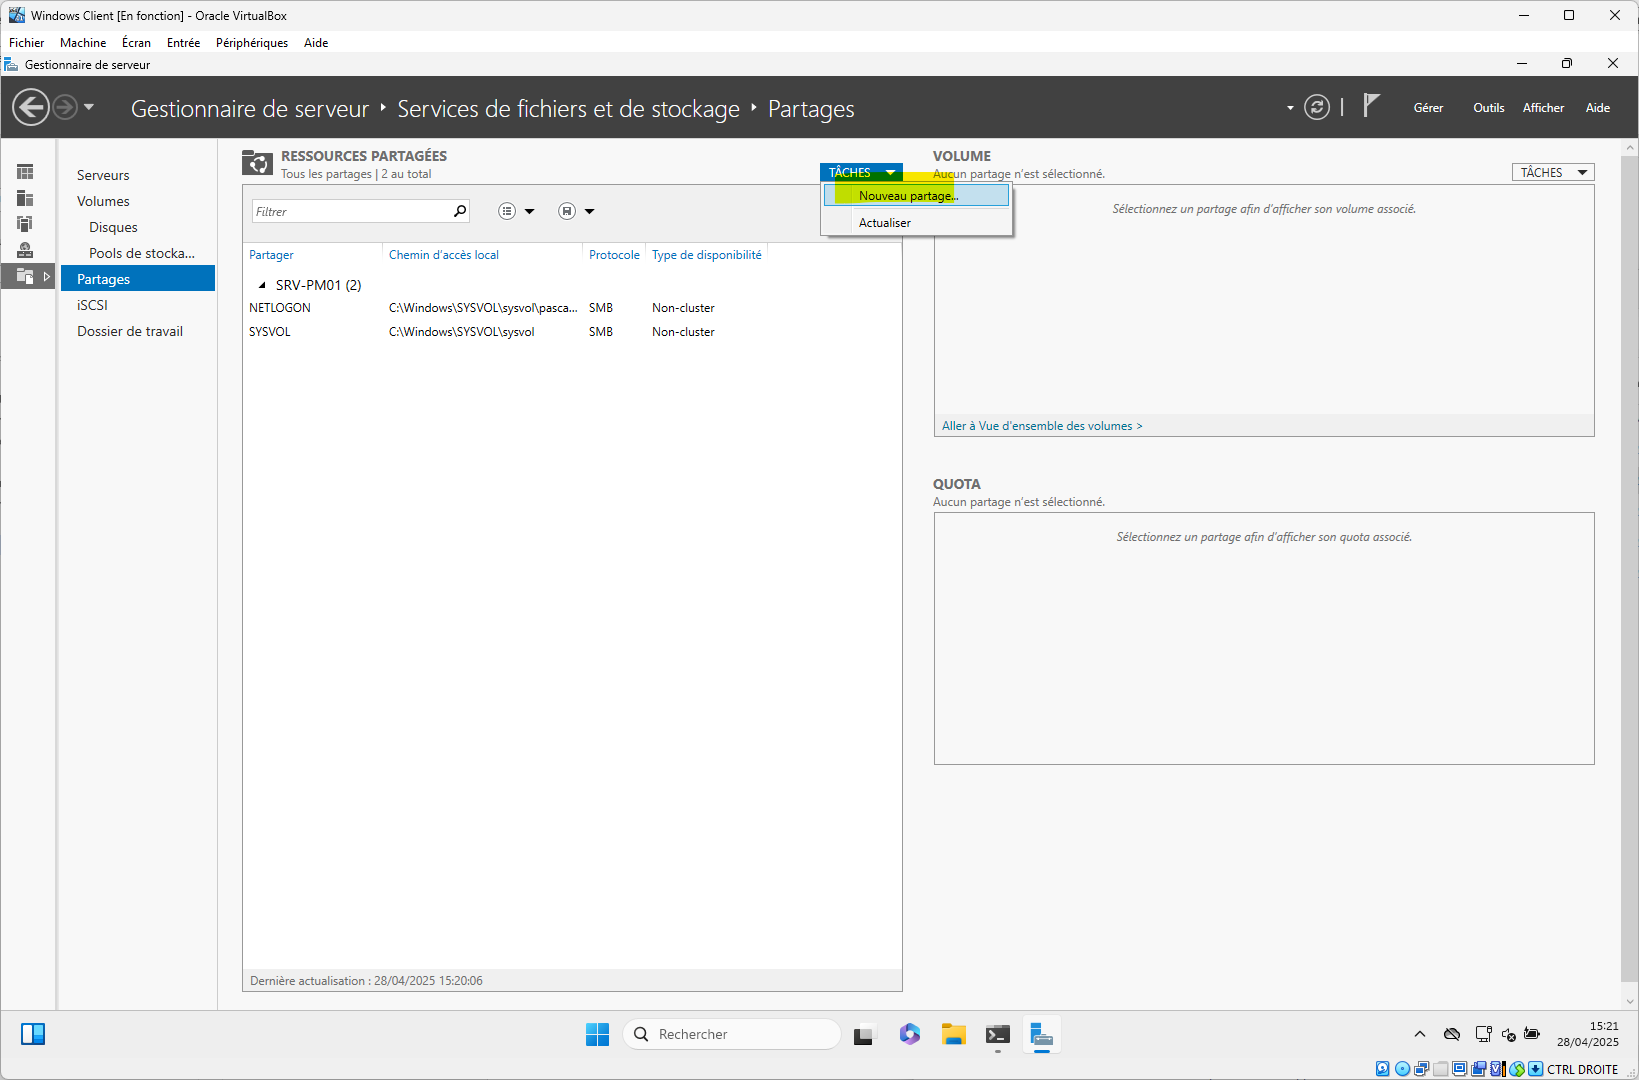Open the Aide menu in Server Manager
This screenshot has height=1080, width=1639.
coord(1597,108)
